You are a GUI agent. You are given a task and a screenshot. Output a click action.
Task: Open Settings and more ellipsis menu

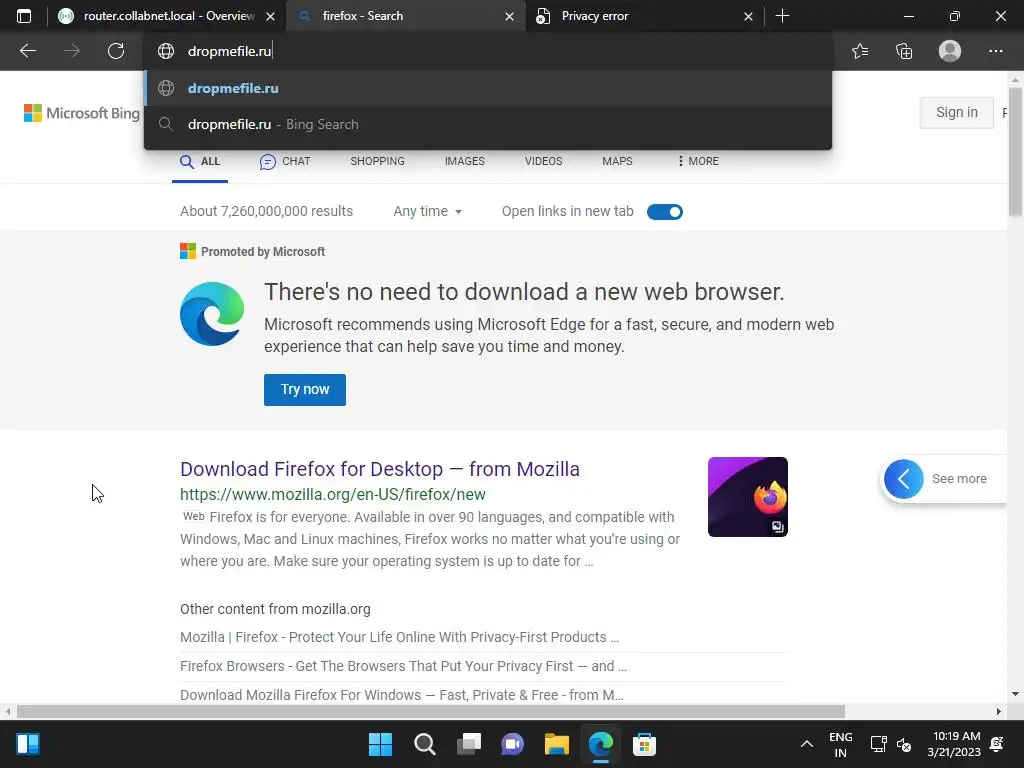(995, 51)
